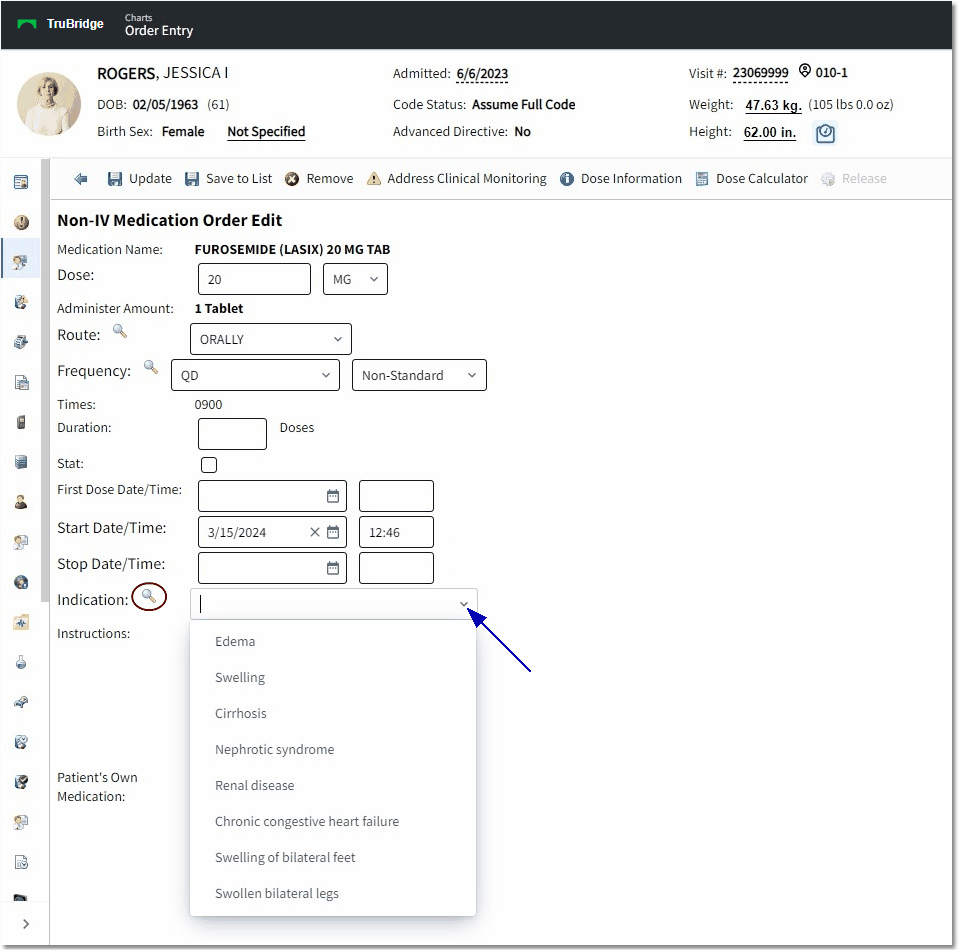Screen dimensions: 959x952
Task: Click the sidebar patient in bed icon
Action: tap(21, 702)
